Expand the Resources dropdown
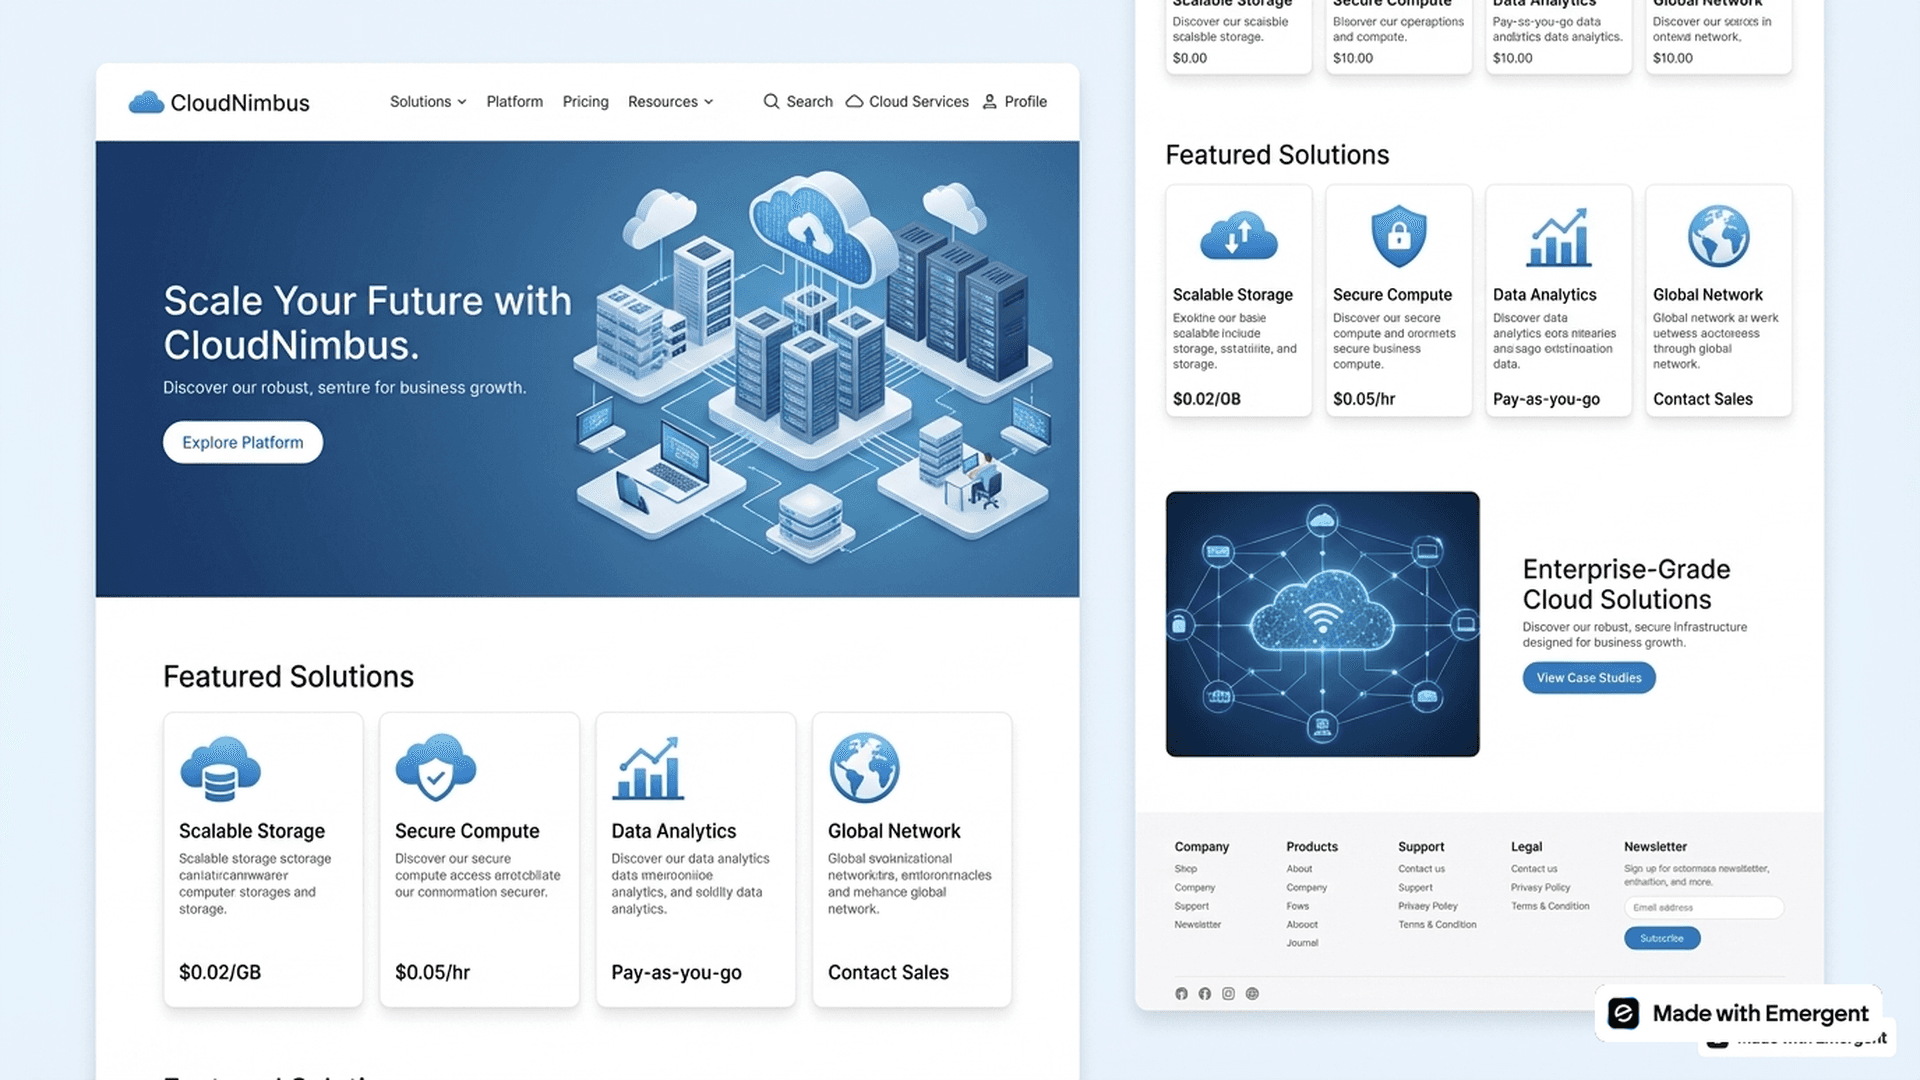The width and height of the screenshot is (1920, 1080). pos(670,101)
